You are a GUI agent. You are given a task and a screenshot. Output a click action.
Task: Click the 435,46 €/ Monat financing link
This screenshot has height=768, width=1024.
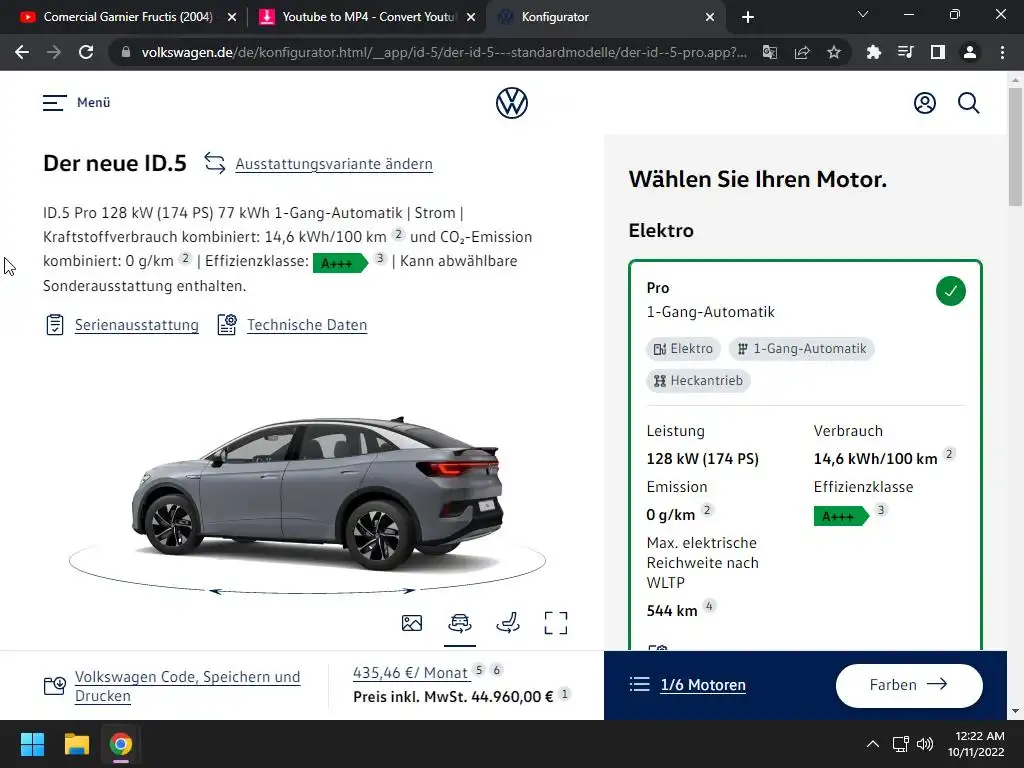(x=410, y=673)
